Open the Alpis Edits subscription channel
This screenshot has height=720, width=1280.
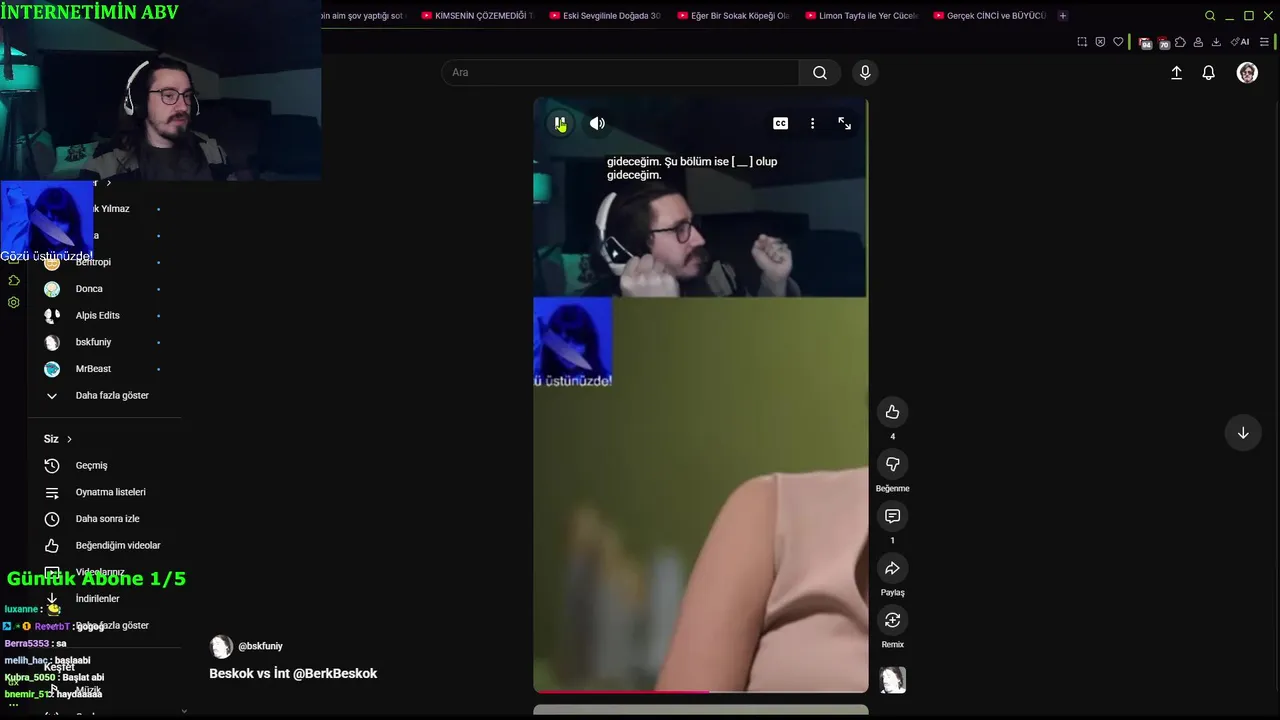104,315
